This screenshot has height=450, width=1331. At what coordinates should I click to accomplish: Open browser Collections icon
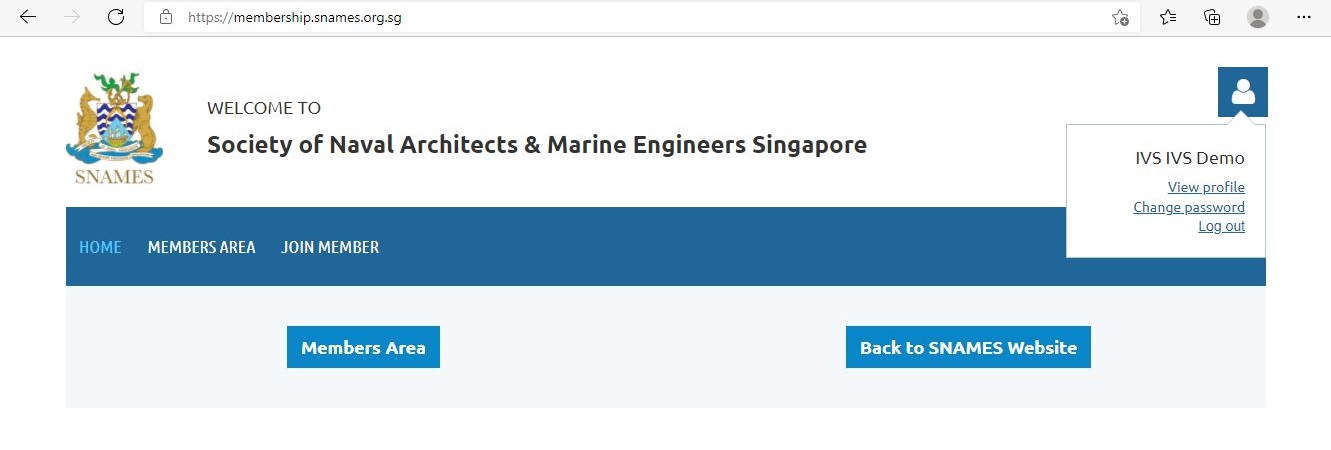(1212, 17)
